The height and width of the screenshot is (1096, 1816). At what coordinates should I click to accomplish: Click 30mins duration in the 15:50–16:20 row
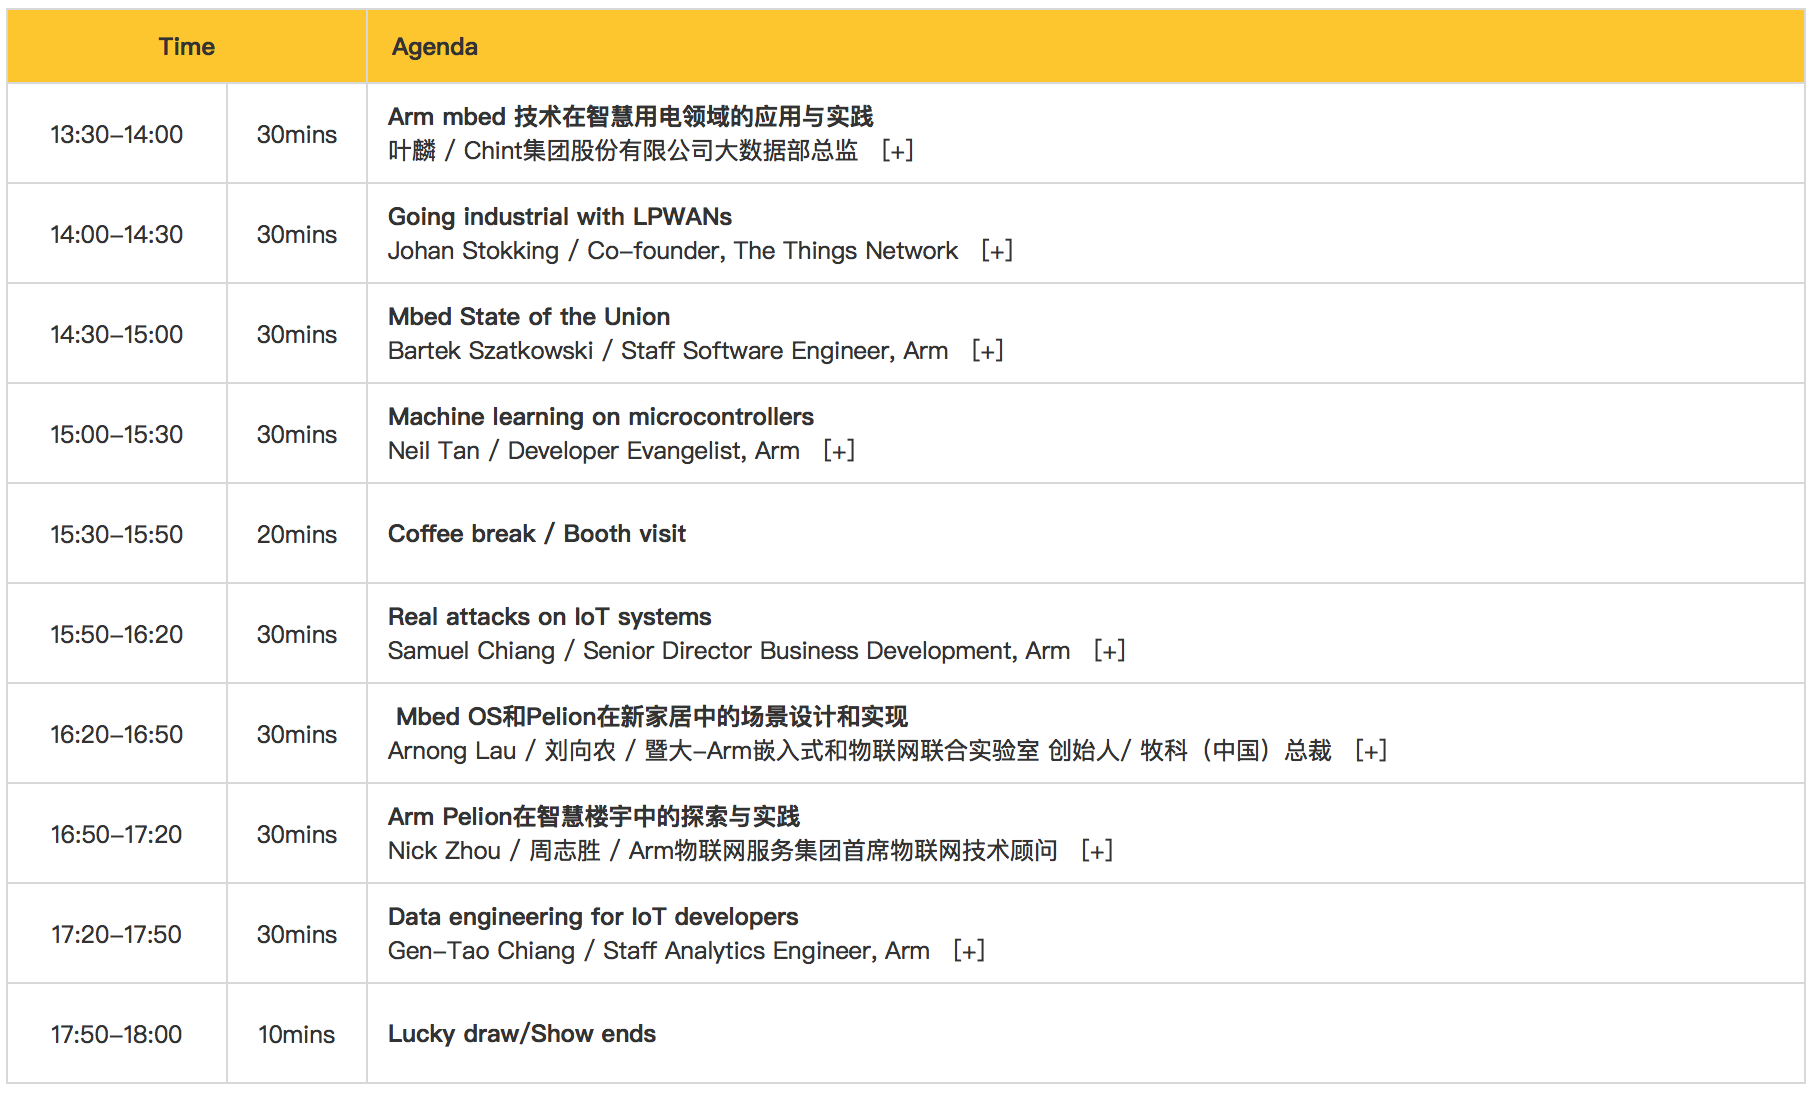pyautogui.click(x=297, y=634)
